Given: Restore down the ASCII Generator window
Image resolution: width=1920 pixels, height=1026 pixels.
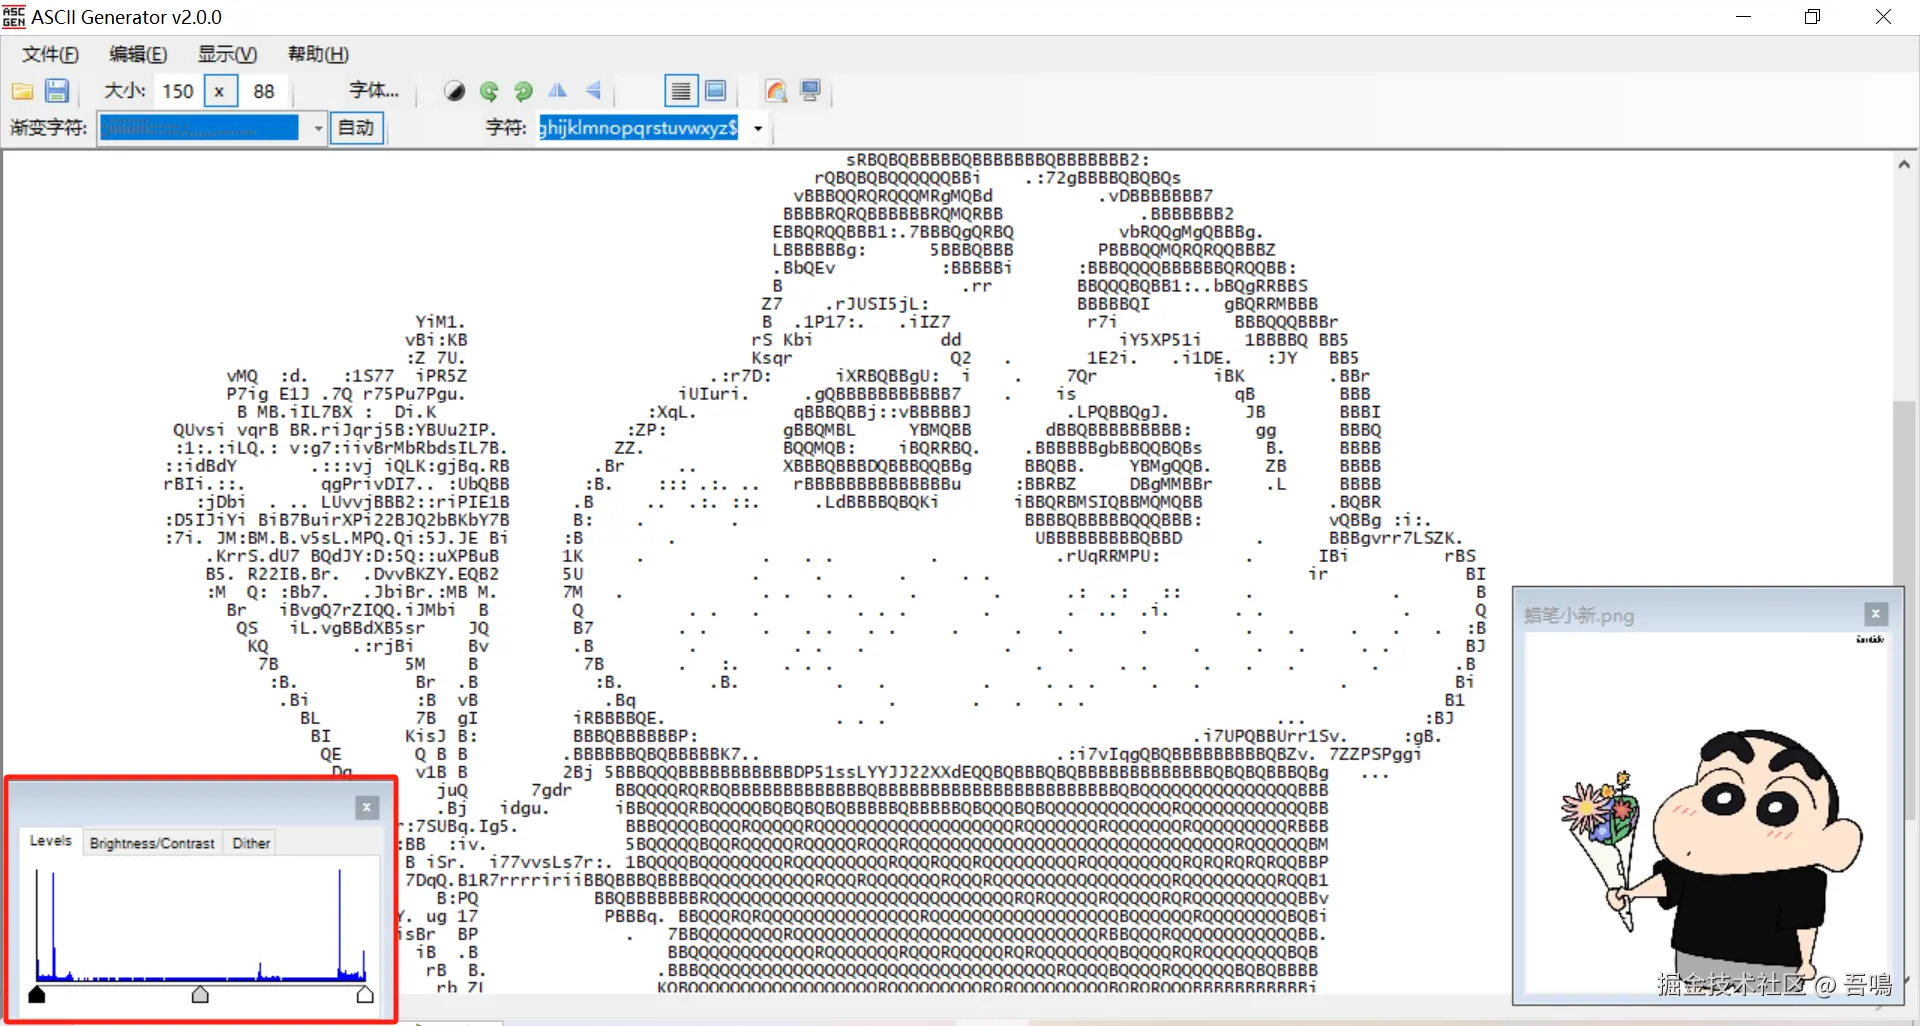Looking at the screenshot, I should [1812, 17].
